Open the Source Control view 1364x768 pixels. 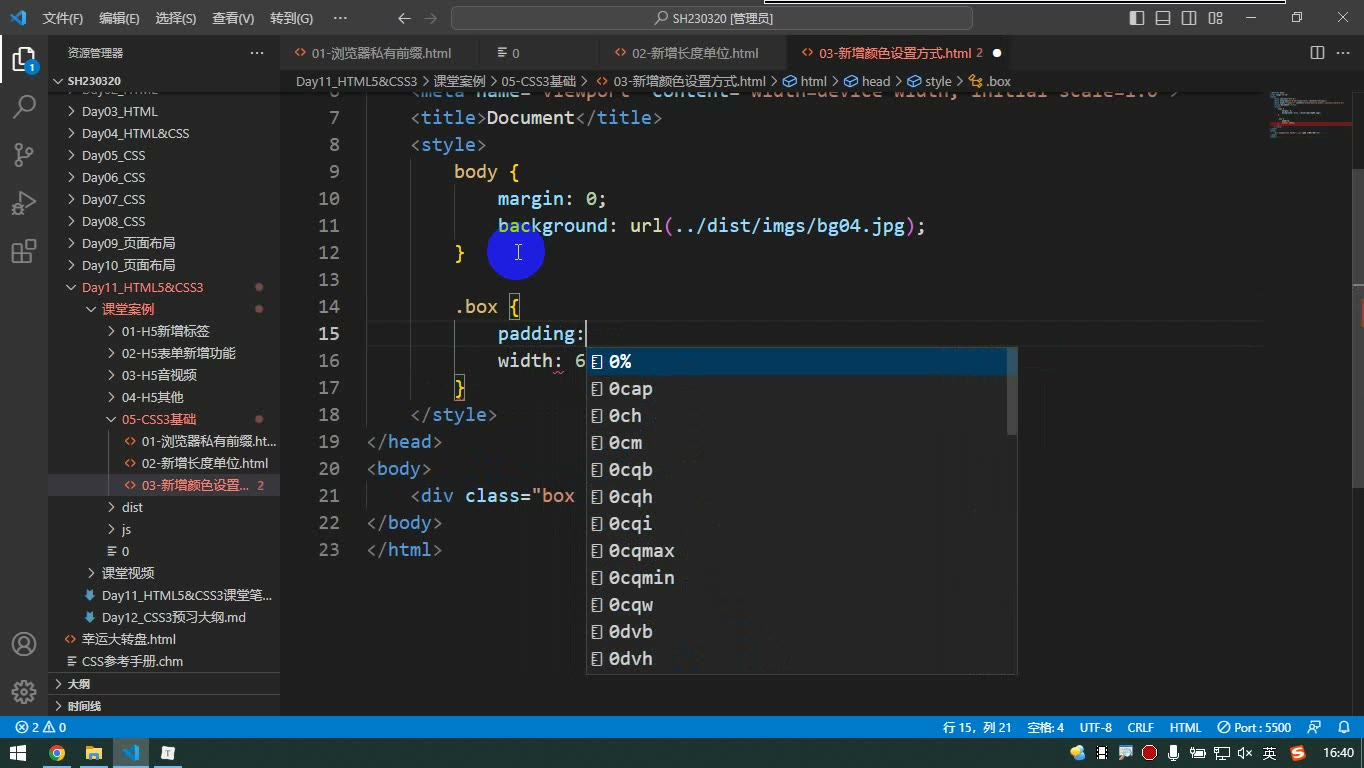24,155
